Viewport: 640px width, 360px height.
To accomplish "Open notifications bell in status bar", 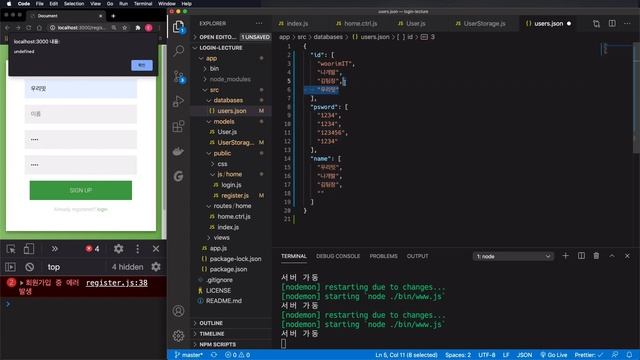I will (629, 355).
